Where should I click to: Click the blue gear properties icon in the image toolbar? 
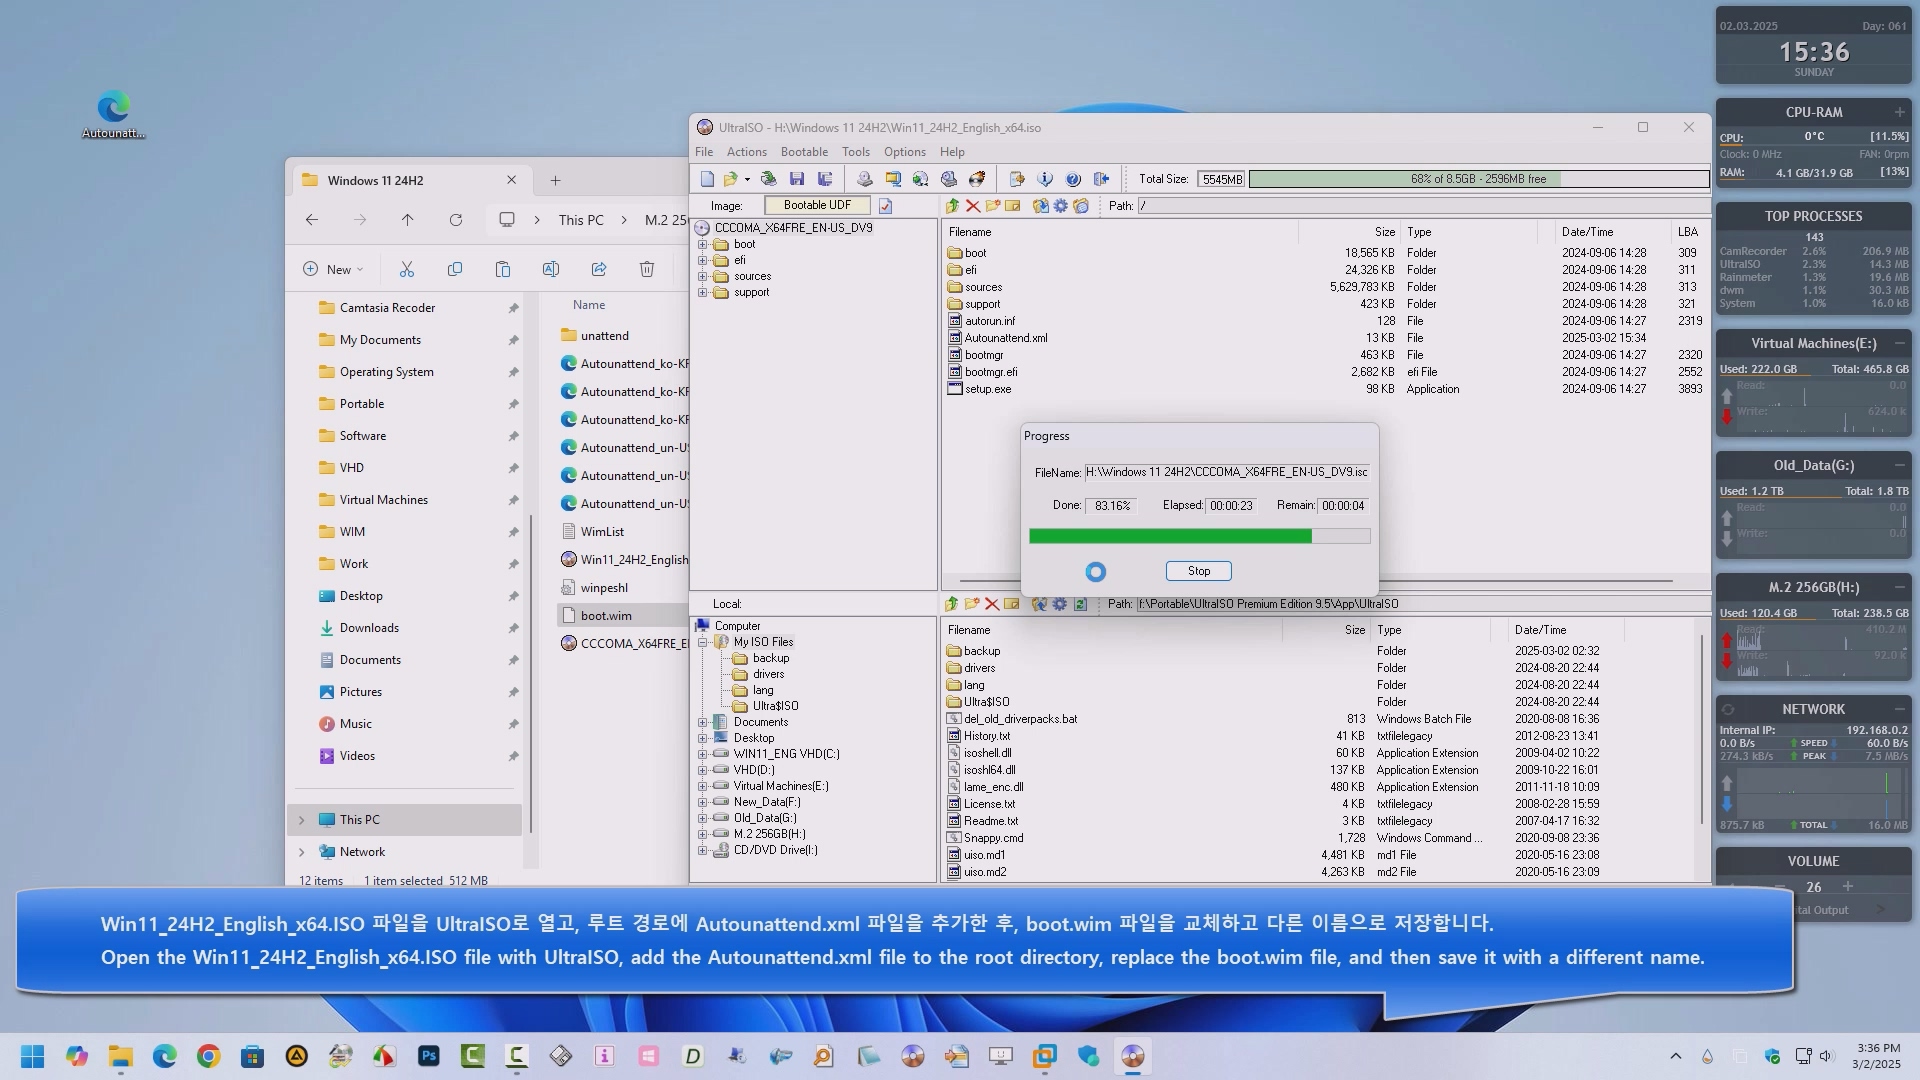(1060, 206)
